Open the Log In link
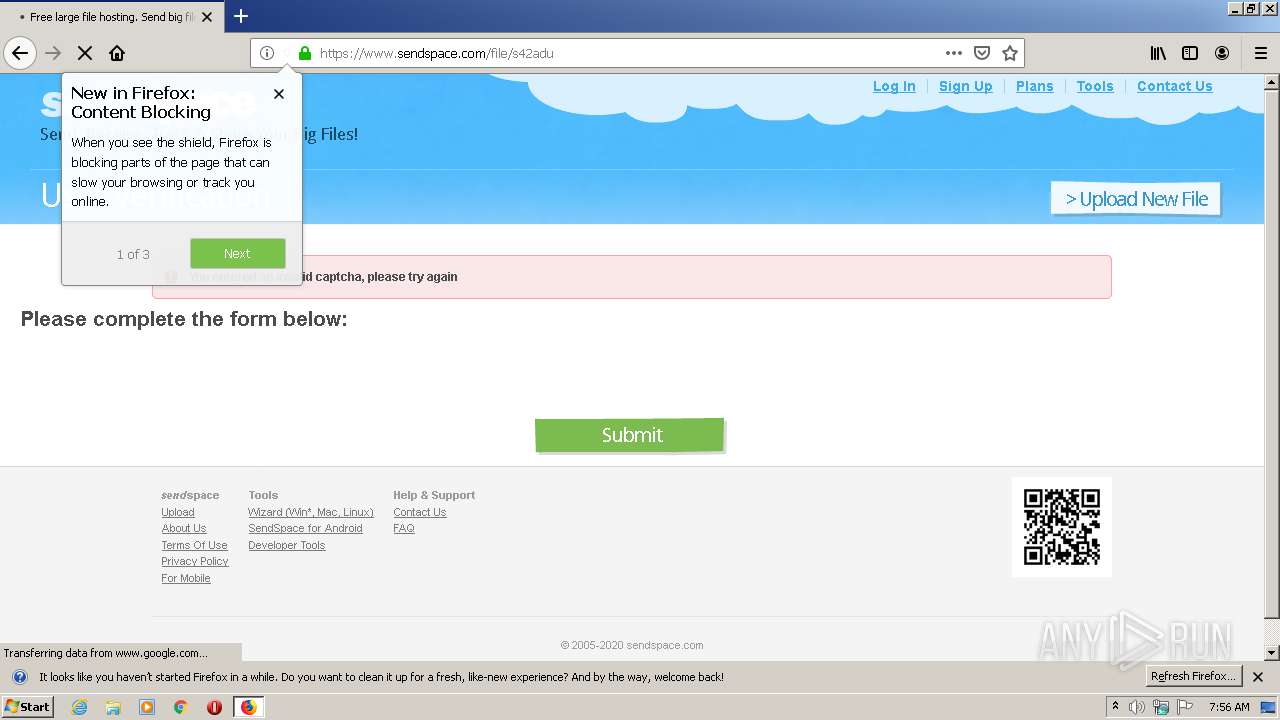1280x720 pixels. click(894, 86)
